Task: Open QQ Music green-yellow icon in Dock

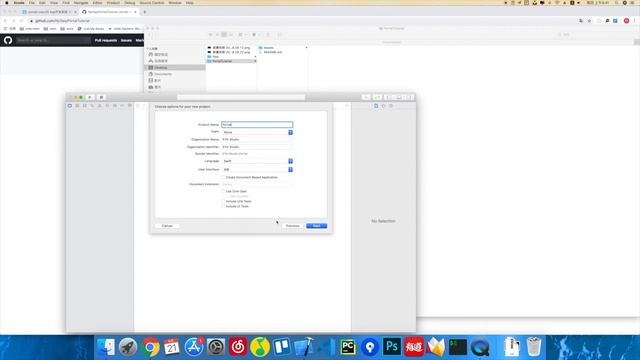Action: pos(260,347)
